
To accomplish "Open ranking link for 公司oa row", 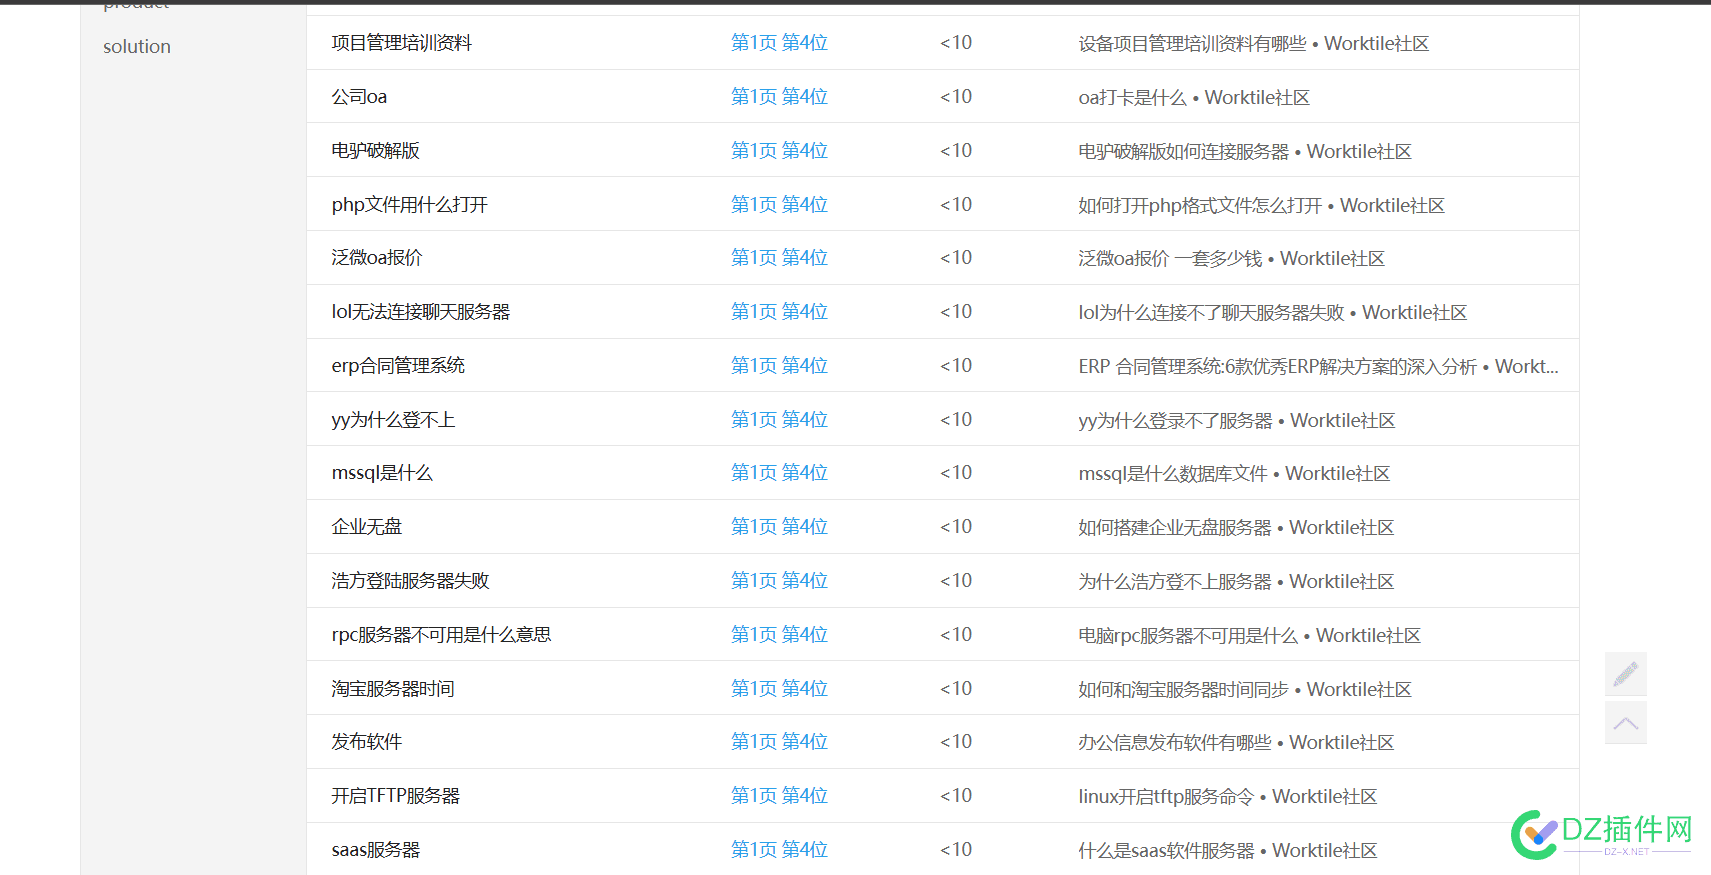I will 779,97.
